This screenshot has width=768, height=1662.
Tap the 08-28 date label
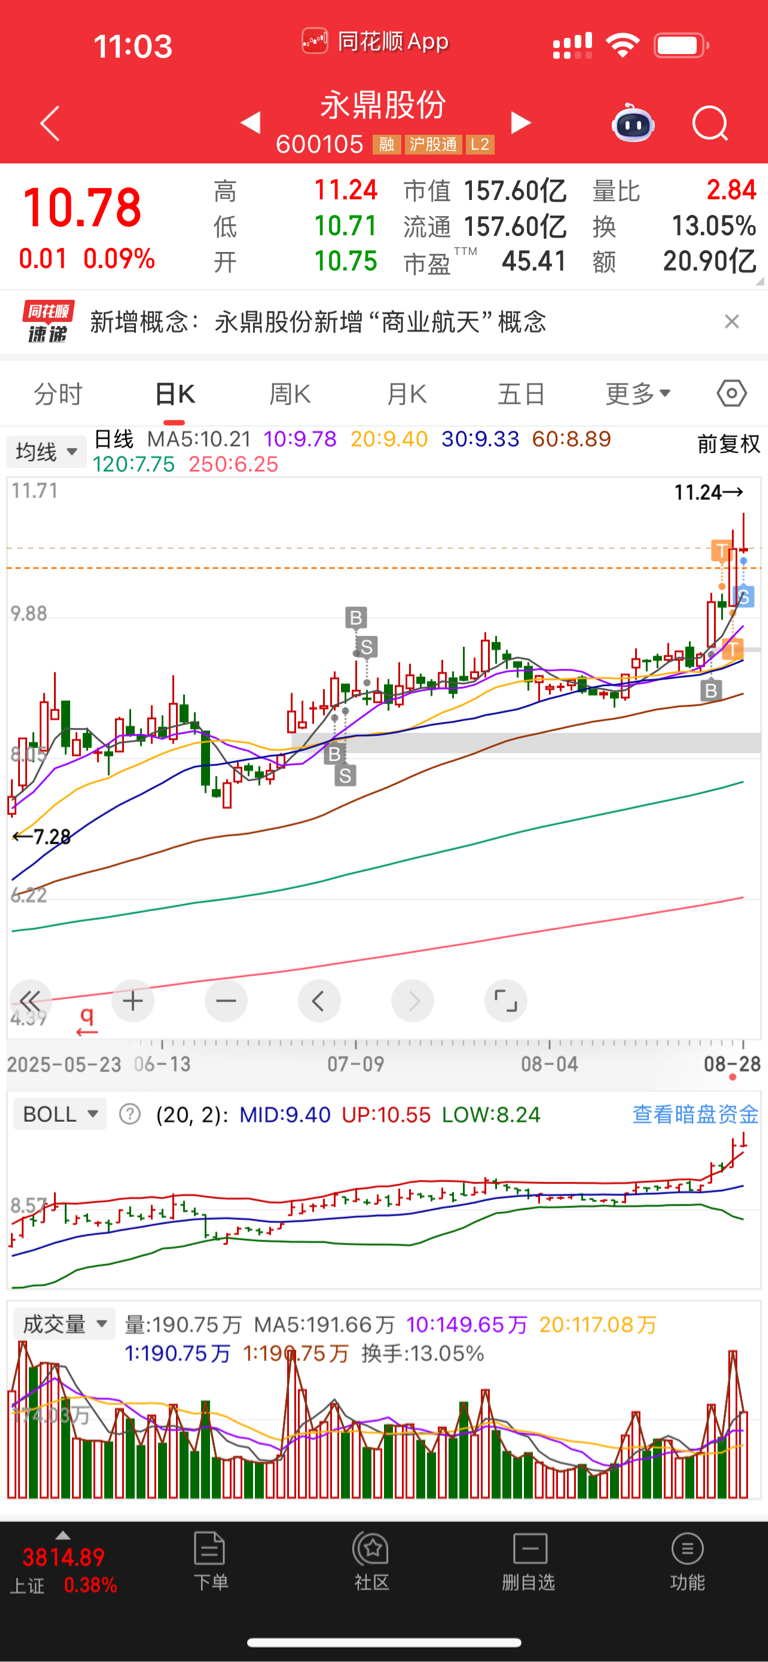coord(732,1064)
